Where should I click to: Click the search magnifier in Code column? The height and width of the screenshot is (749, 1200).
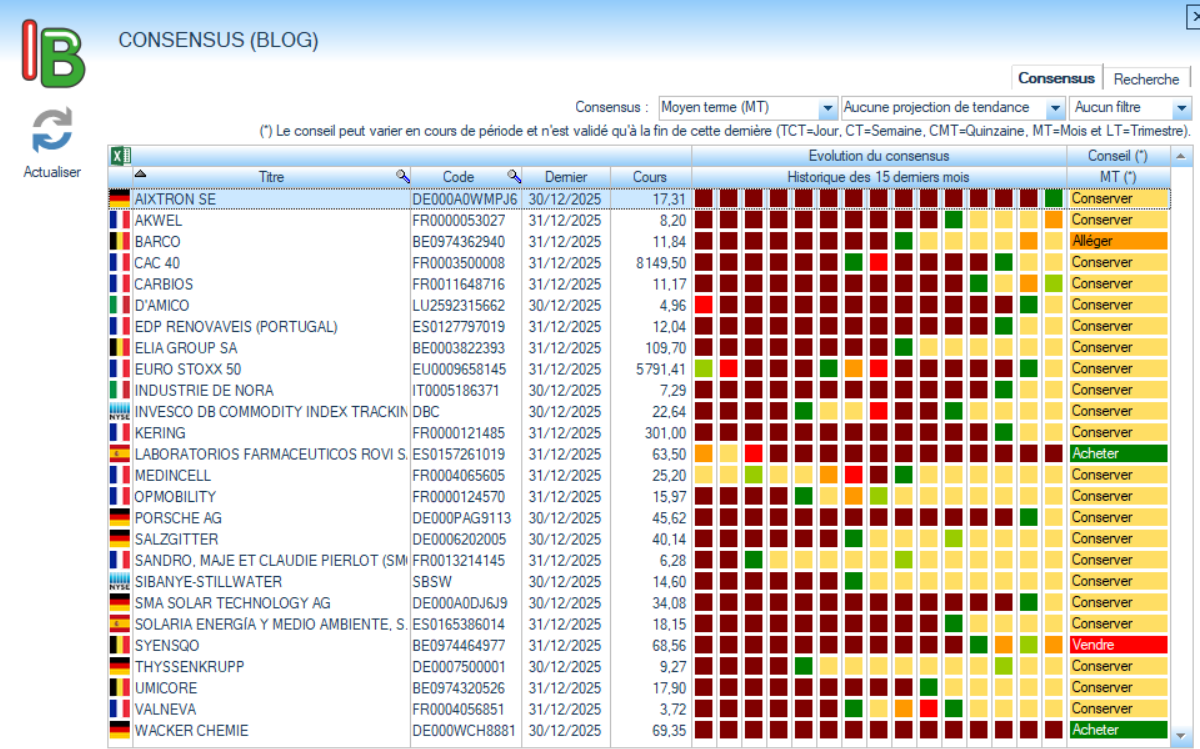coord(514,176)
